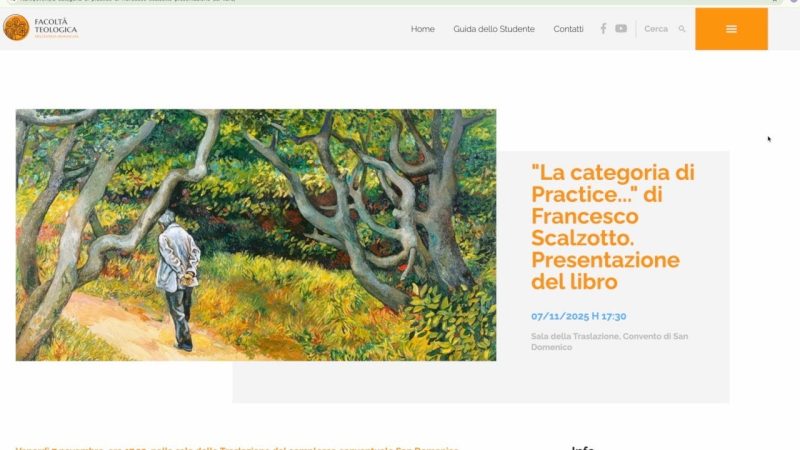Click the event date 07/11/2025 H 17:30
Screen dimensions: 800x450
(579, 316)
